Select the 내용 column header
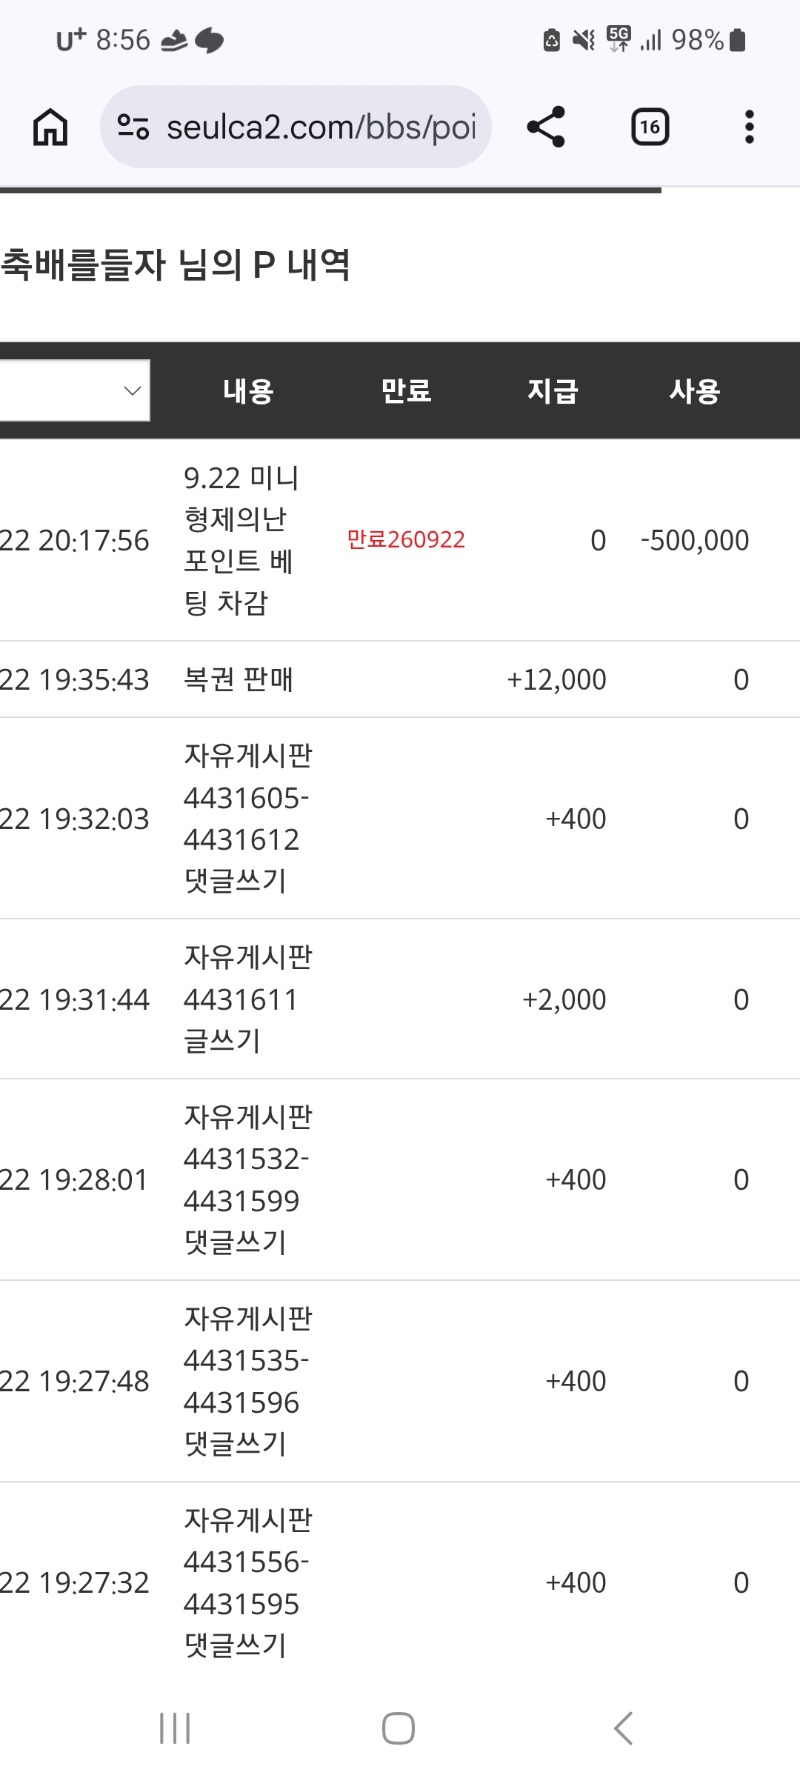Screen dimensions: 800x1778 coord(248,391)
